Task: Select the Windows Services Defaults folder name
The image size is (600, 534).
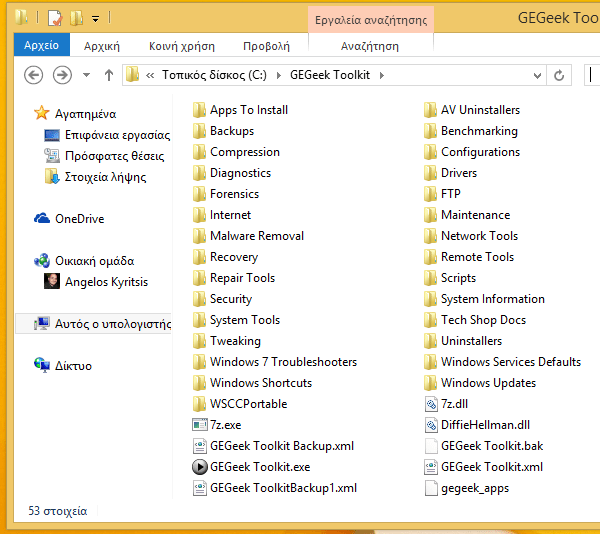Action: pos(511,362)
